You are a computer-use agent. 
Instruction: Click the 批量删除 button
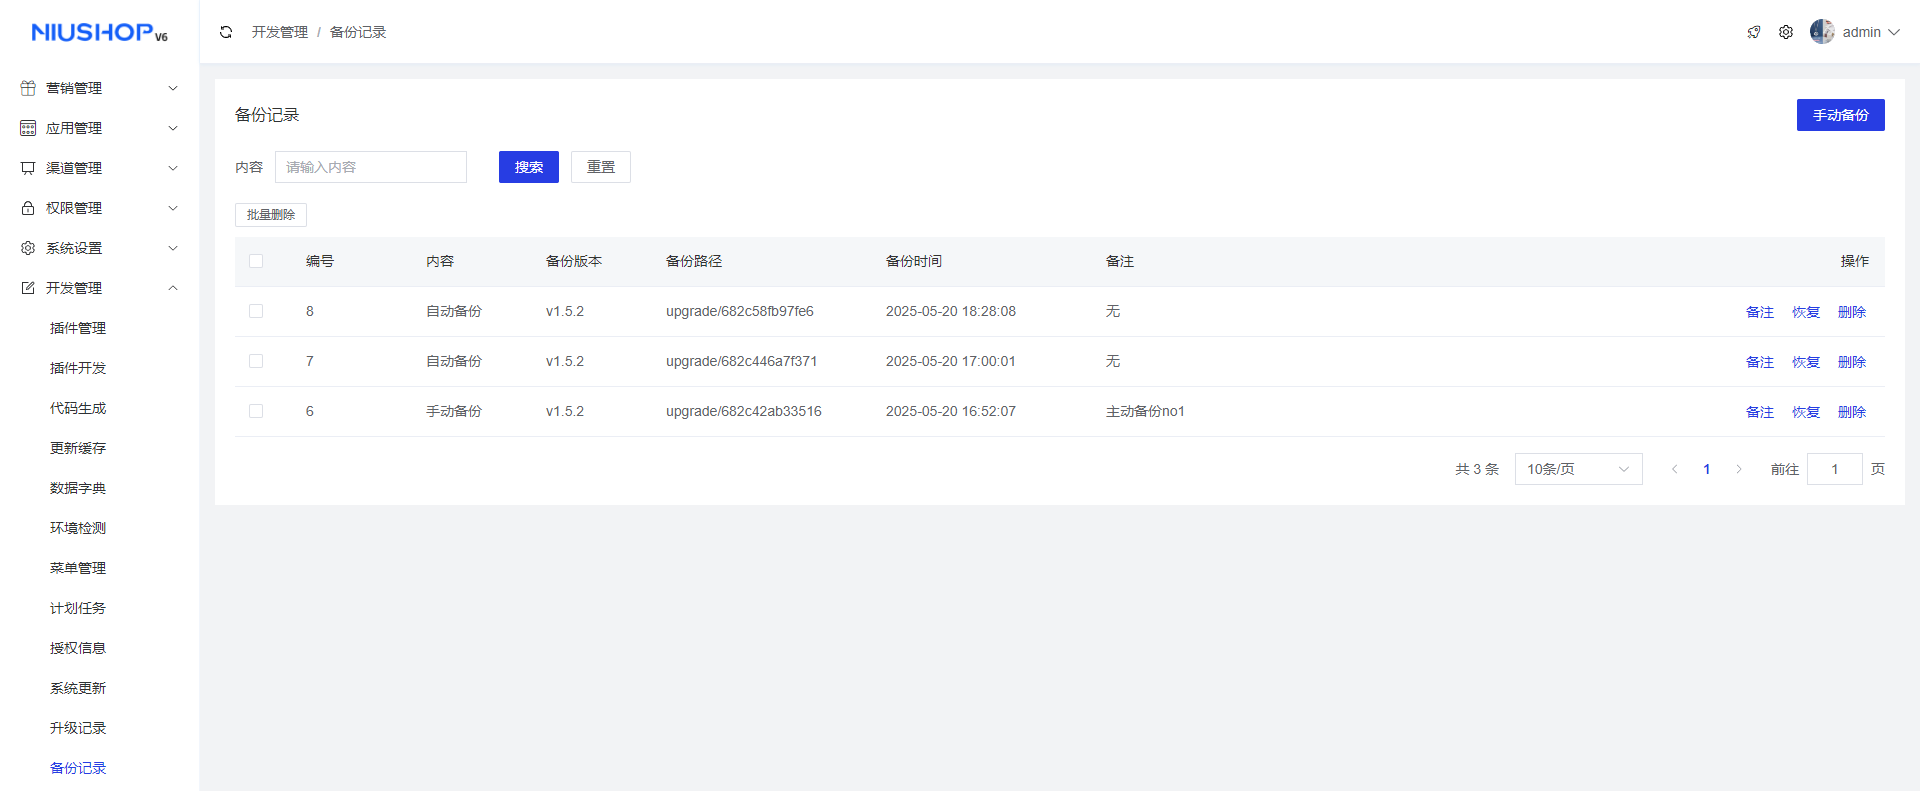coord(271,215)
